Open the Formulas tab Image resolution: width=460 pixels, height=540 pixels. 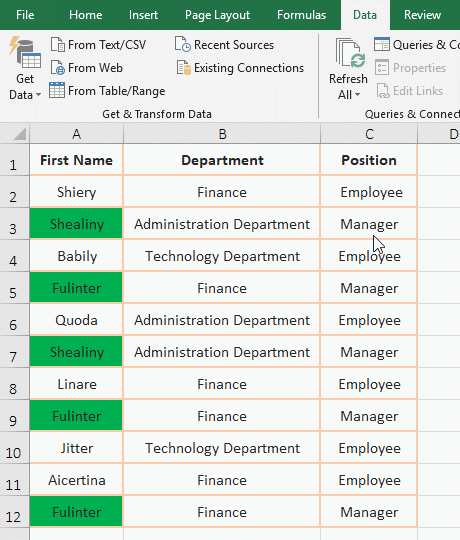[301, 15]
